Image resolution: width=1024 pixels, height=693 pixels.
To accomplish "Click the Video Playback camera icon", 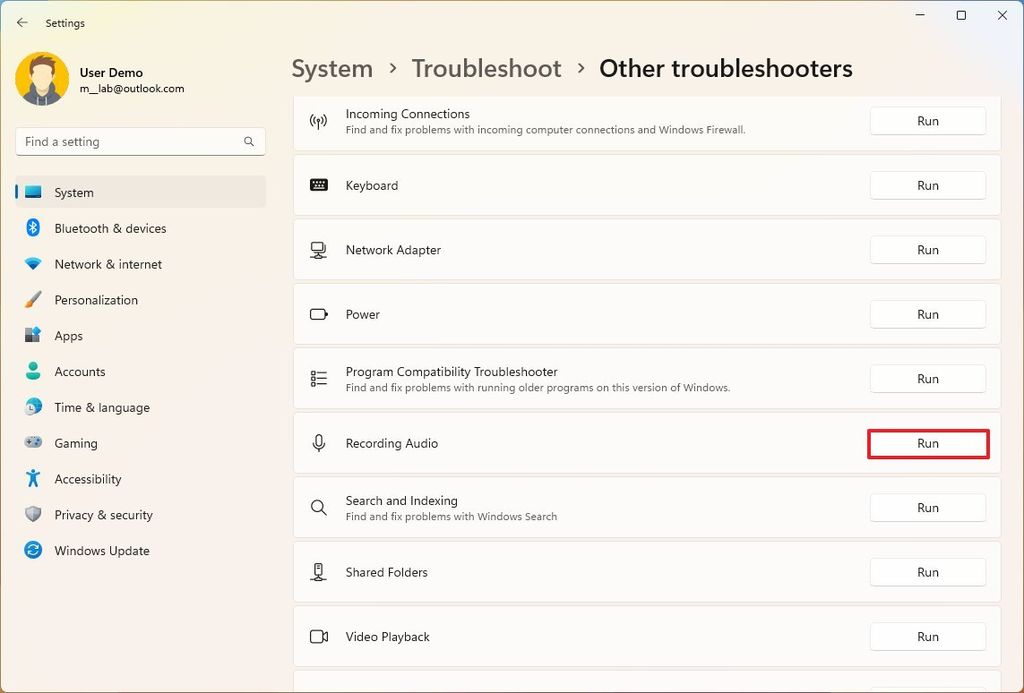I will 317,636.
